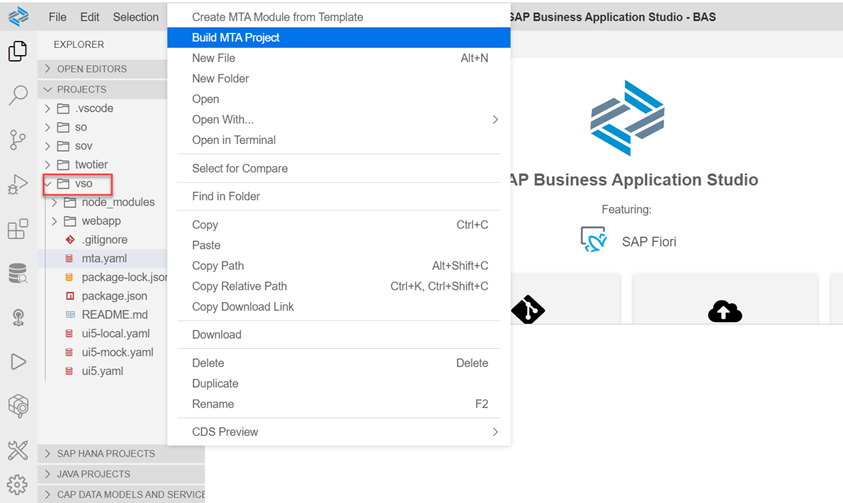The height and width of the screenshot is (503, 843).
Task: Expand the Java Projects section
Action: (x=121, y=474)
